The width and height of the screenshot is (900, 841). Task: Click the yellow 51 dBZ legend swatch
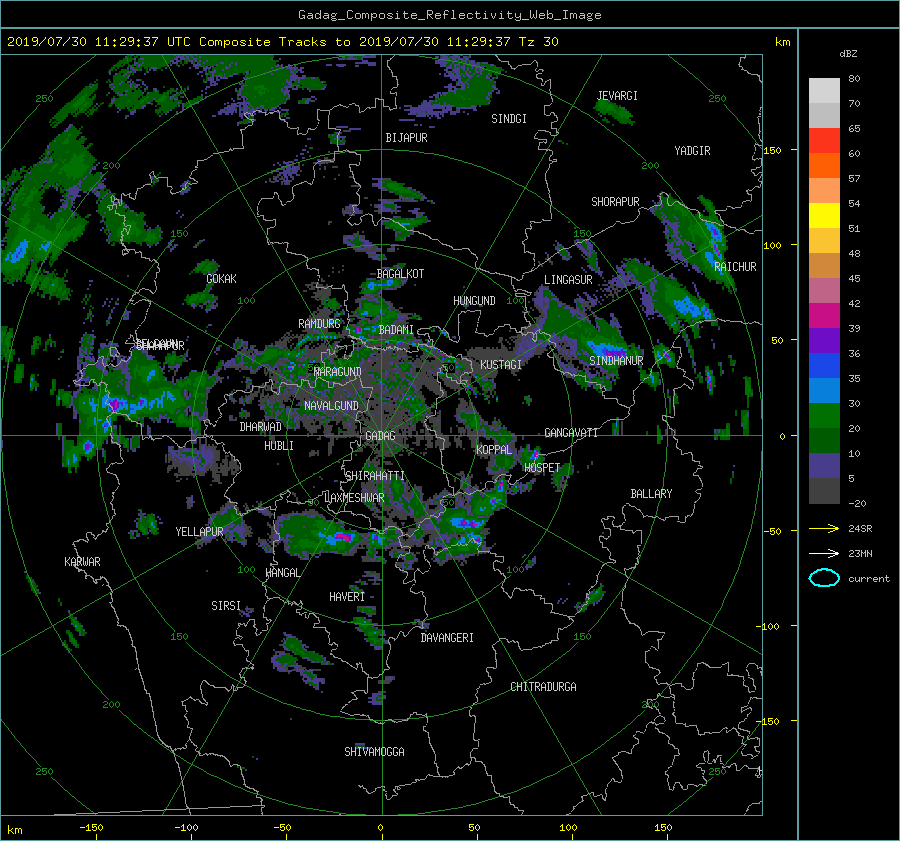coord(824,216)
